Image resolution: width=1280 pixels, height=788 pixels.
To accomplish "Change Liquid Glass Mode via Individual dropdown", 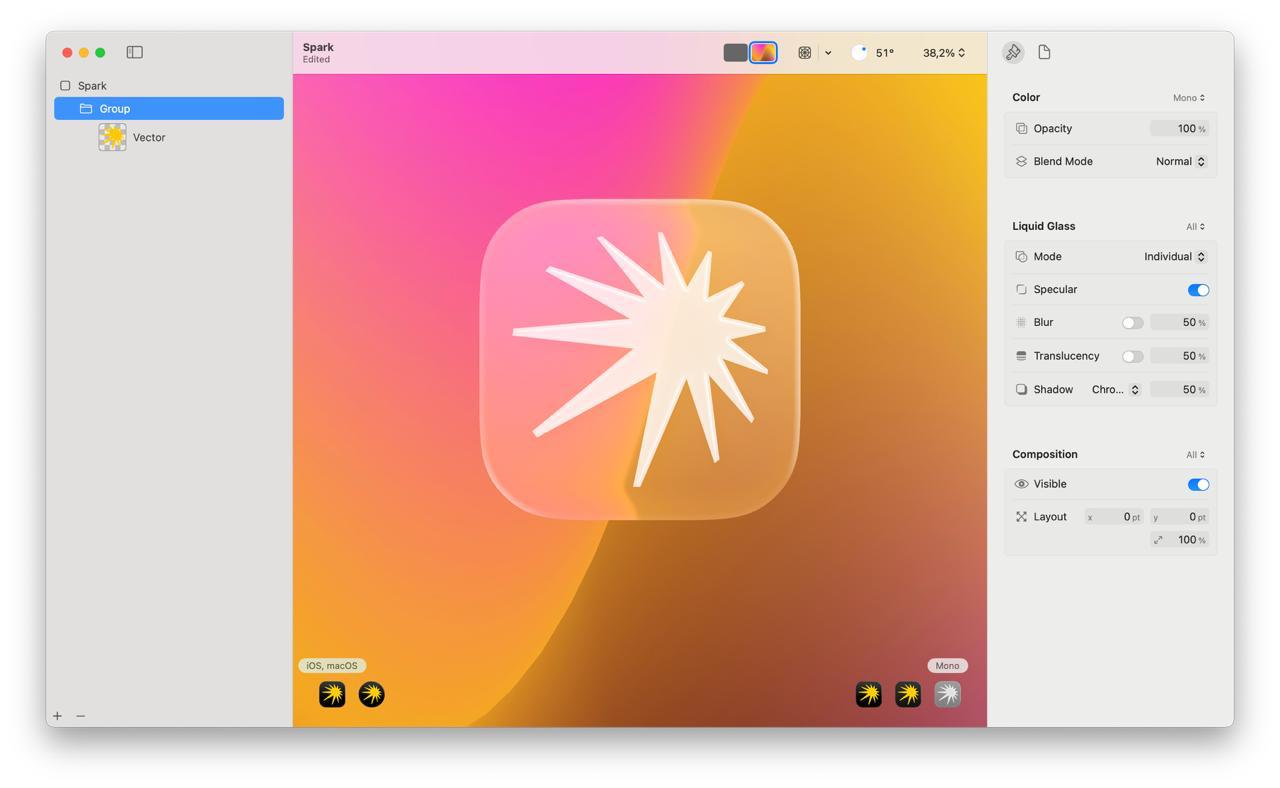I will pyautogui.click(x=1175, y=257).
